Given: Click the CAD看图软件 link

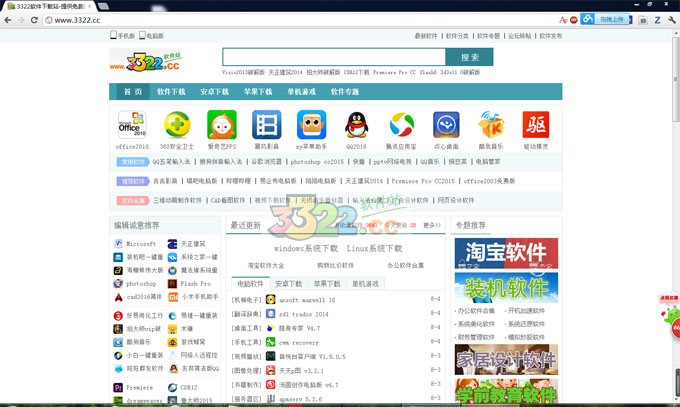Looking at the screenshot, I should (228, 200).
